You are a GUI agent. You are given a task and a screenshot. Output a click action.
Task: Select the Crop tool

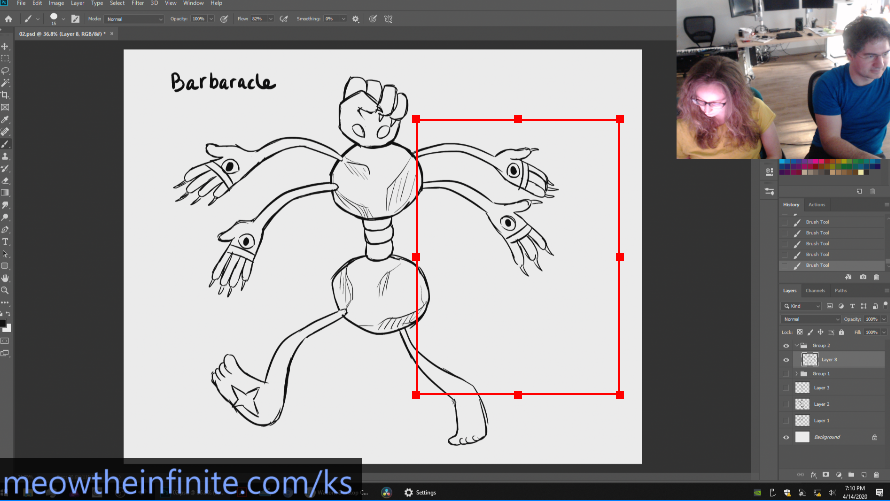point(5,95)
